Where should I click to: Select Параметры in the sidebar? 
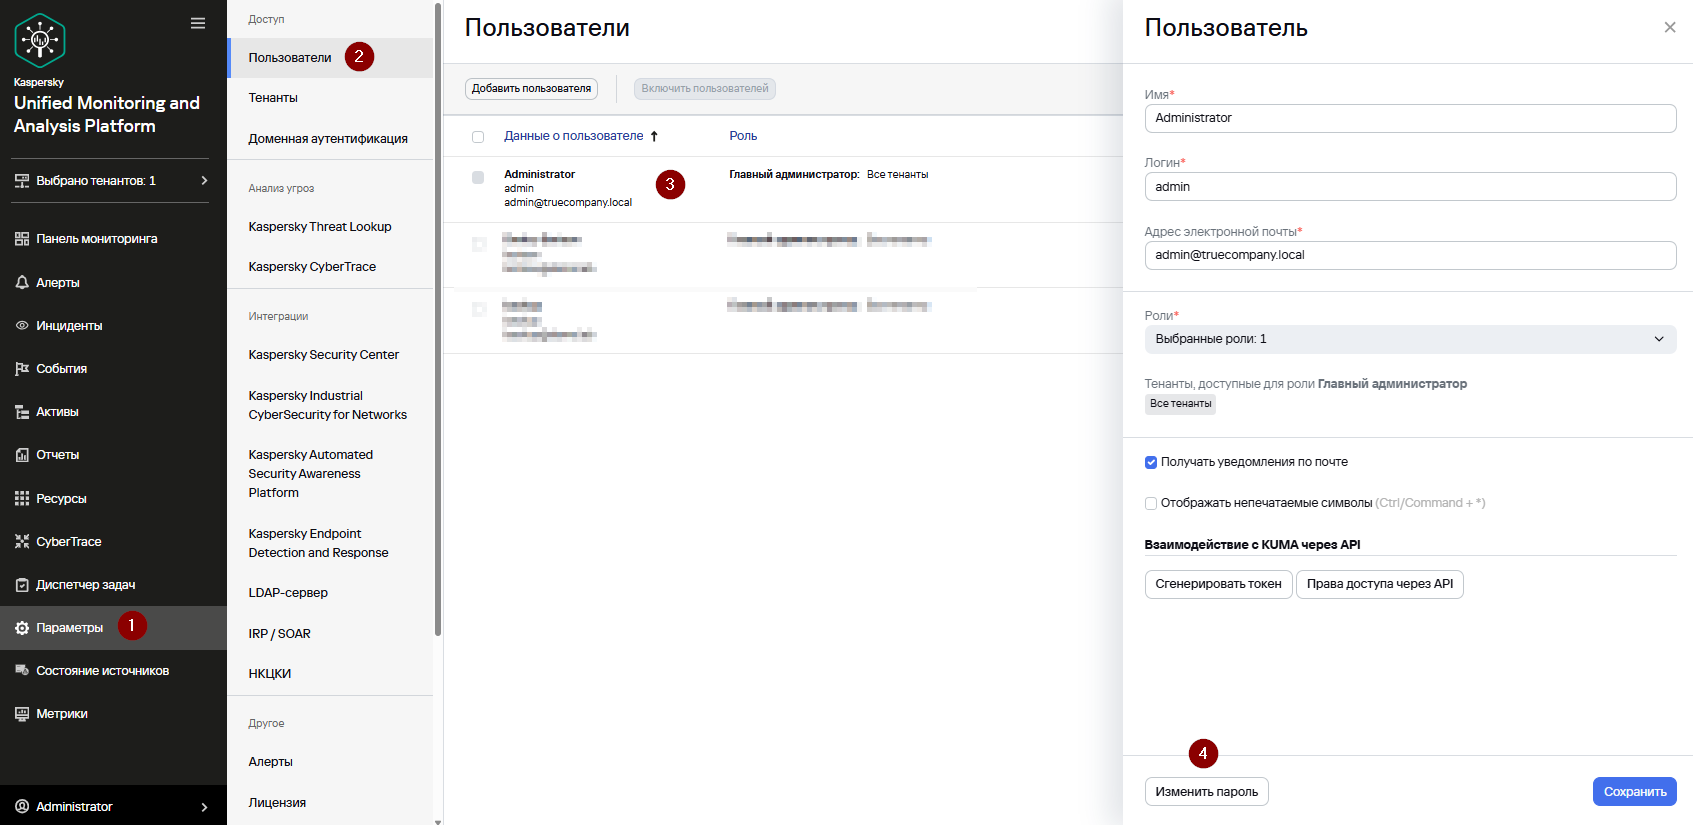[113, 628]
